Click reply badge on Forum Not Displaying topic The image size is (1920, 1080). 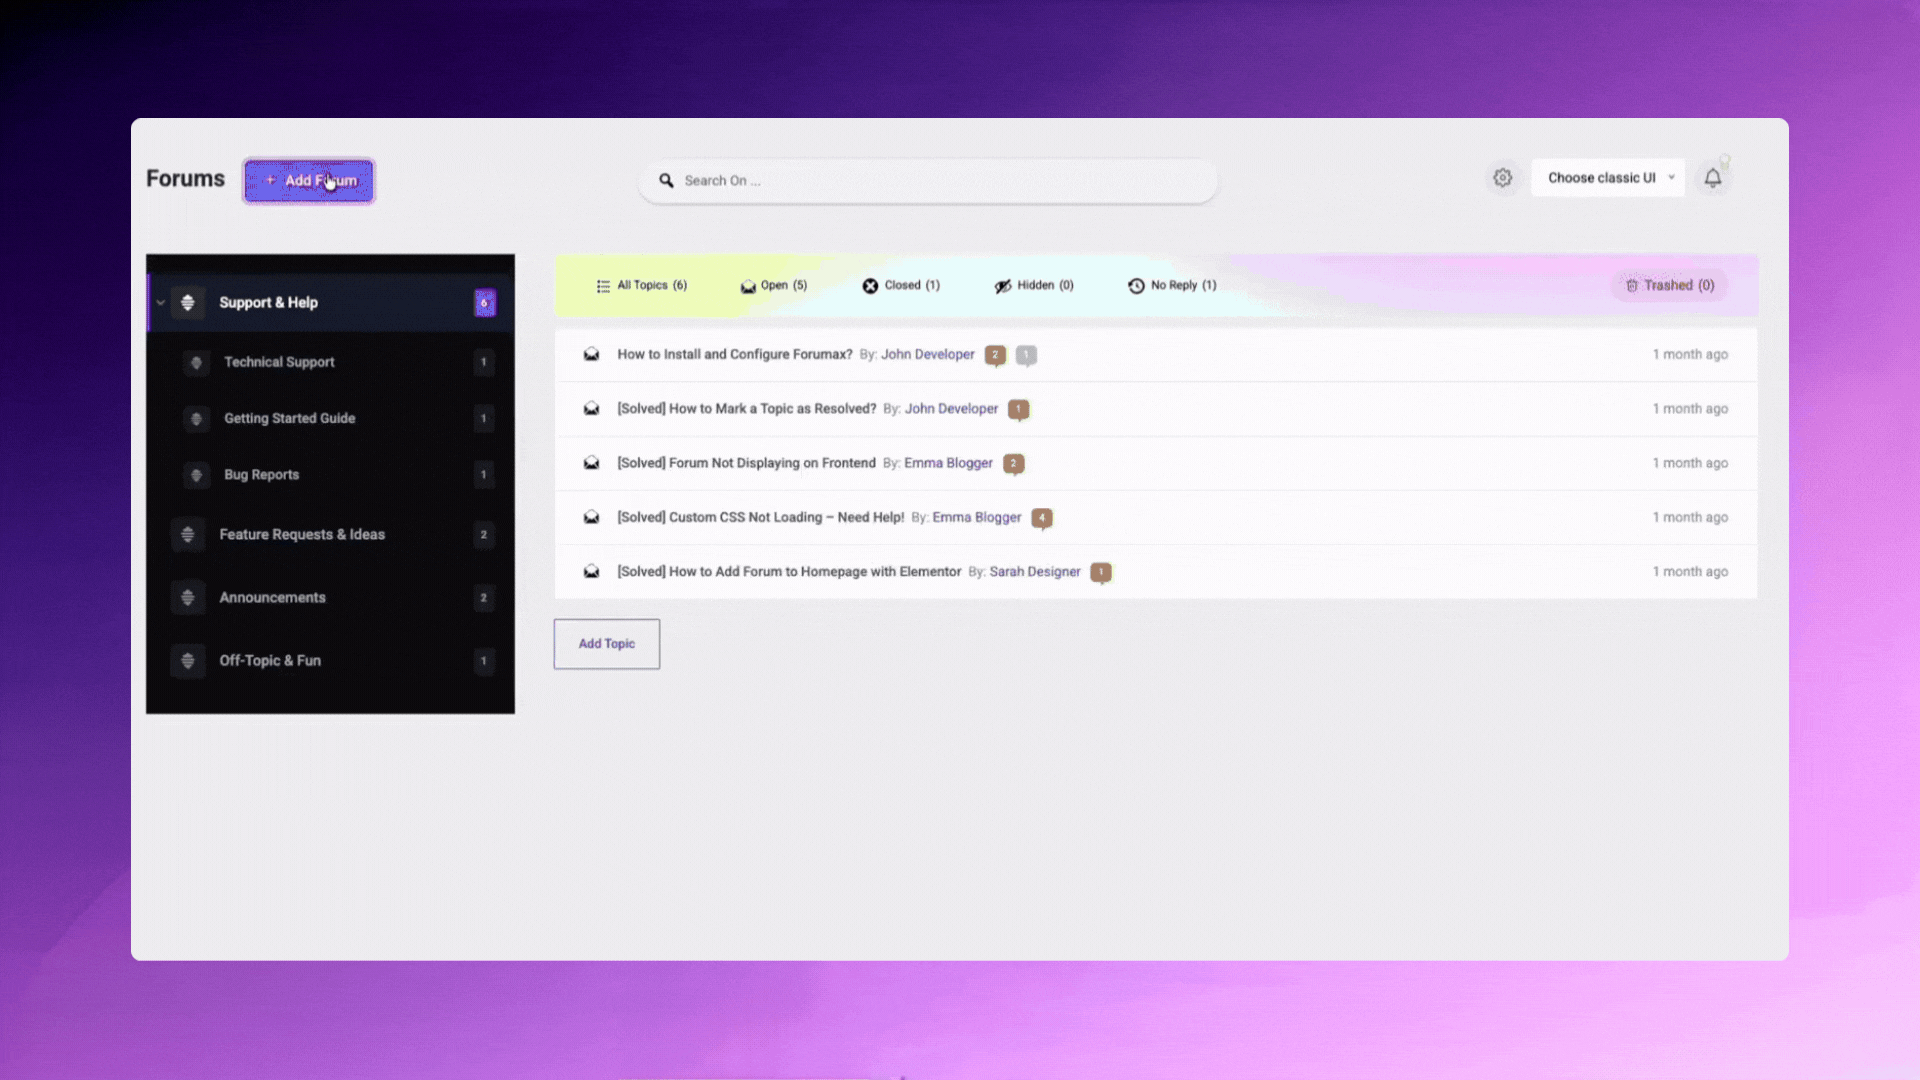[1013, 464]
